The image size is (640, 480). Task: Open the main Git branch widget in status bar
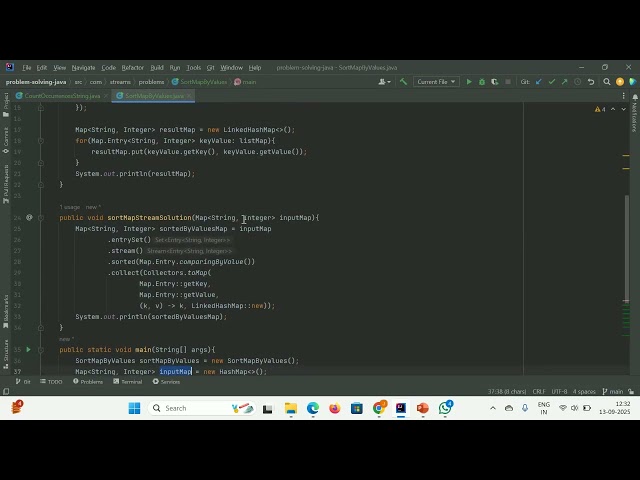(613, 391)
